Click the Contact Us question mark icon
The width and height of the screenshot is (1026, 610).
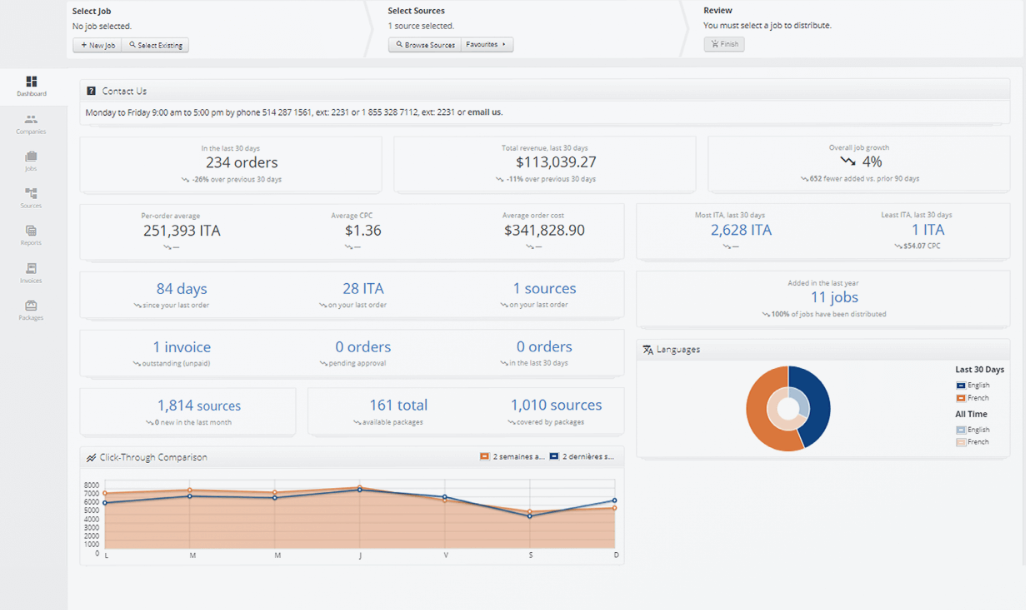click(x=91, y=91)
